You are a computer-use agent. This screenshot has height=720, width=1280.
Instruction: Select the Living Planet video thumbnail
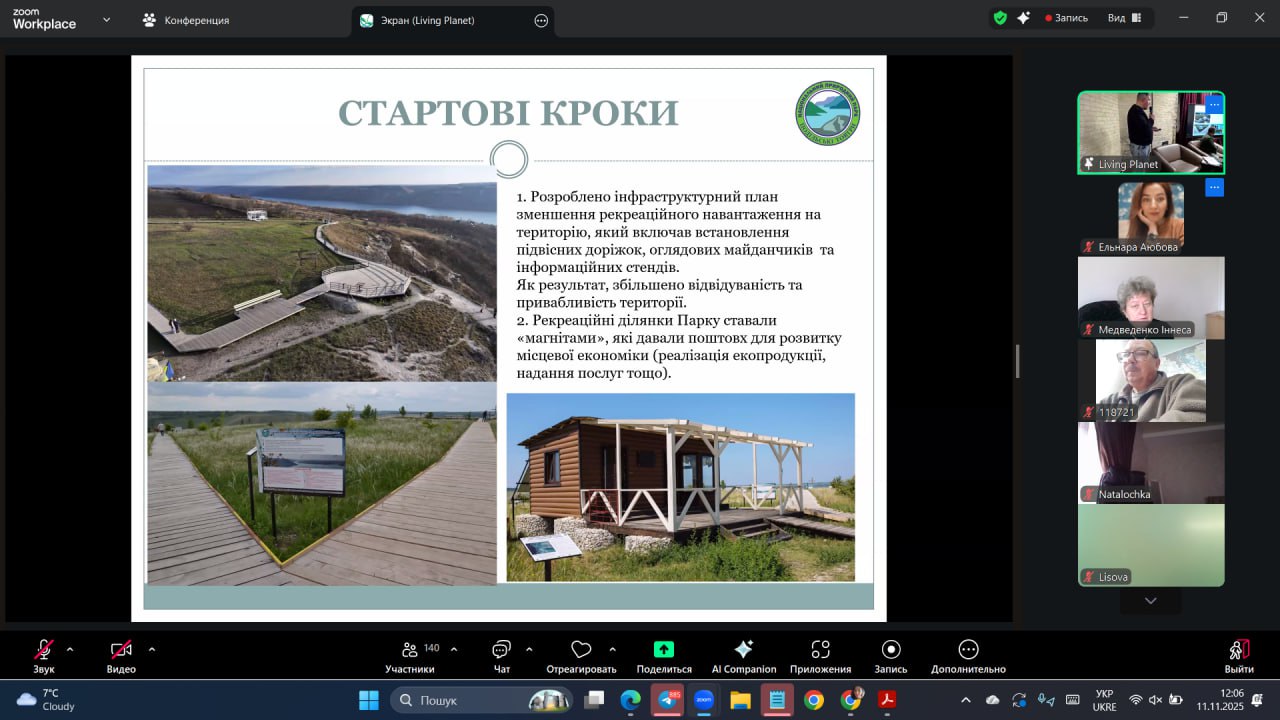point(1150,132)
